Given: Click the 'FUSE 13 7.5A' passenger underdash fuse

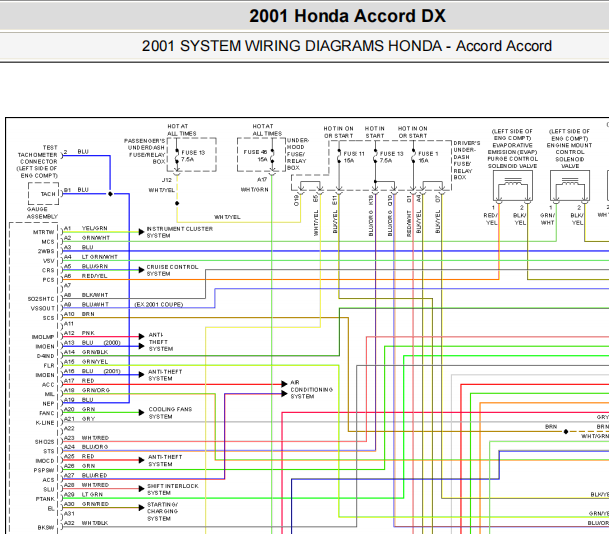Looking at the screenshot, I should pyautogui.click(x=193, y=156).
